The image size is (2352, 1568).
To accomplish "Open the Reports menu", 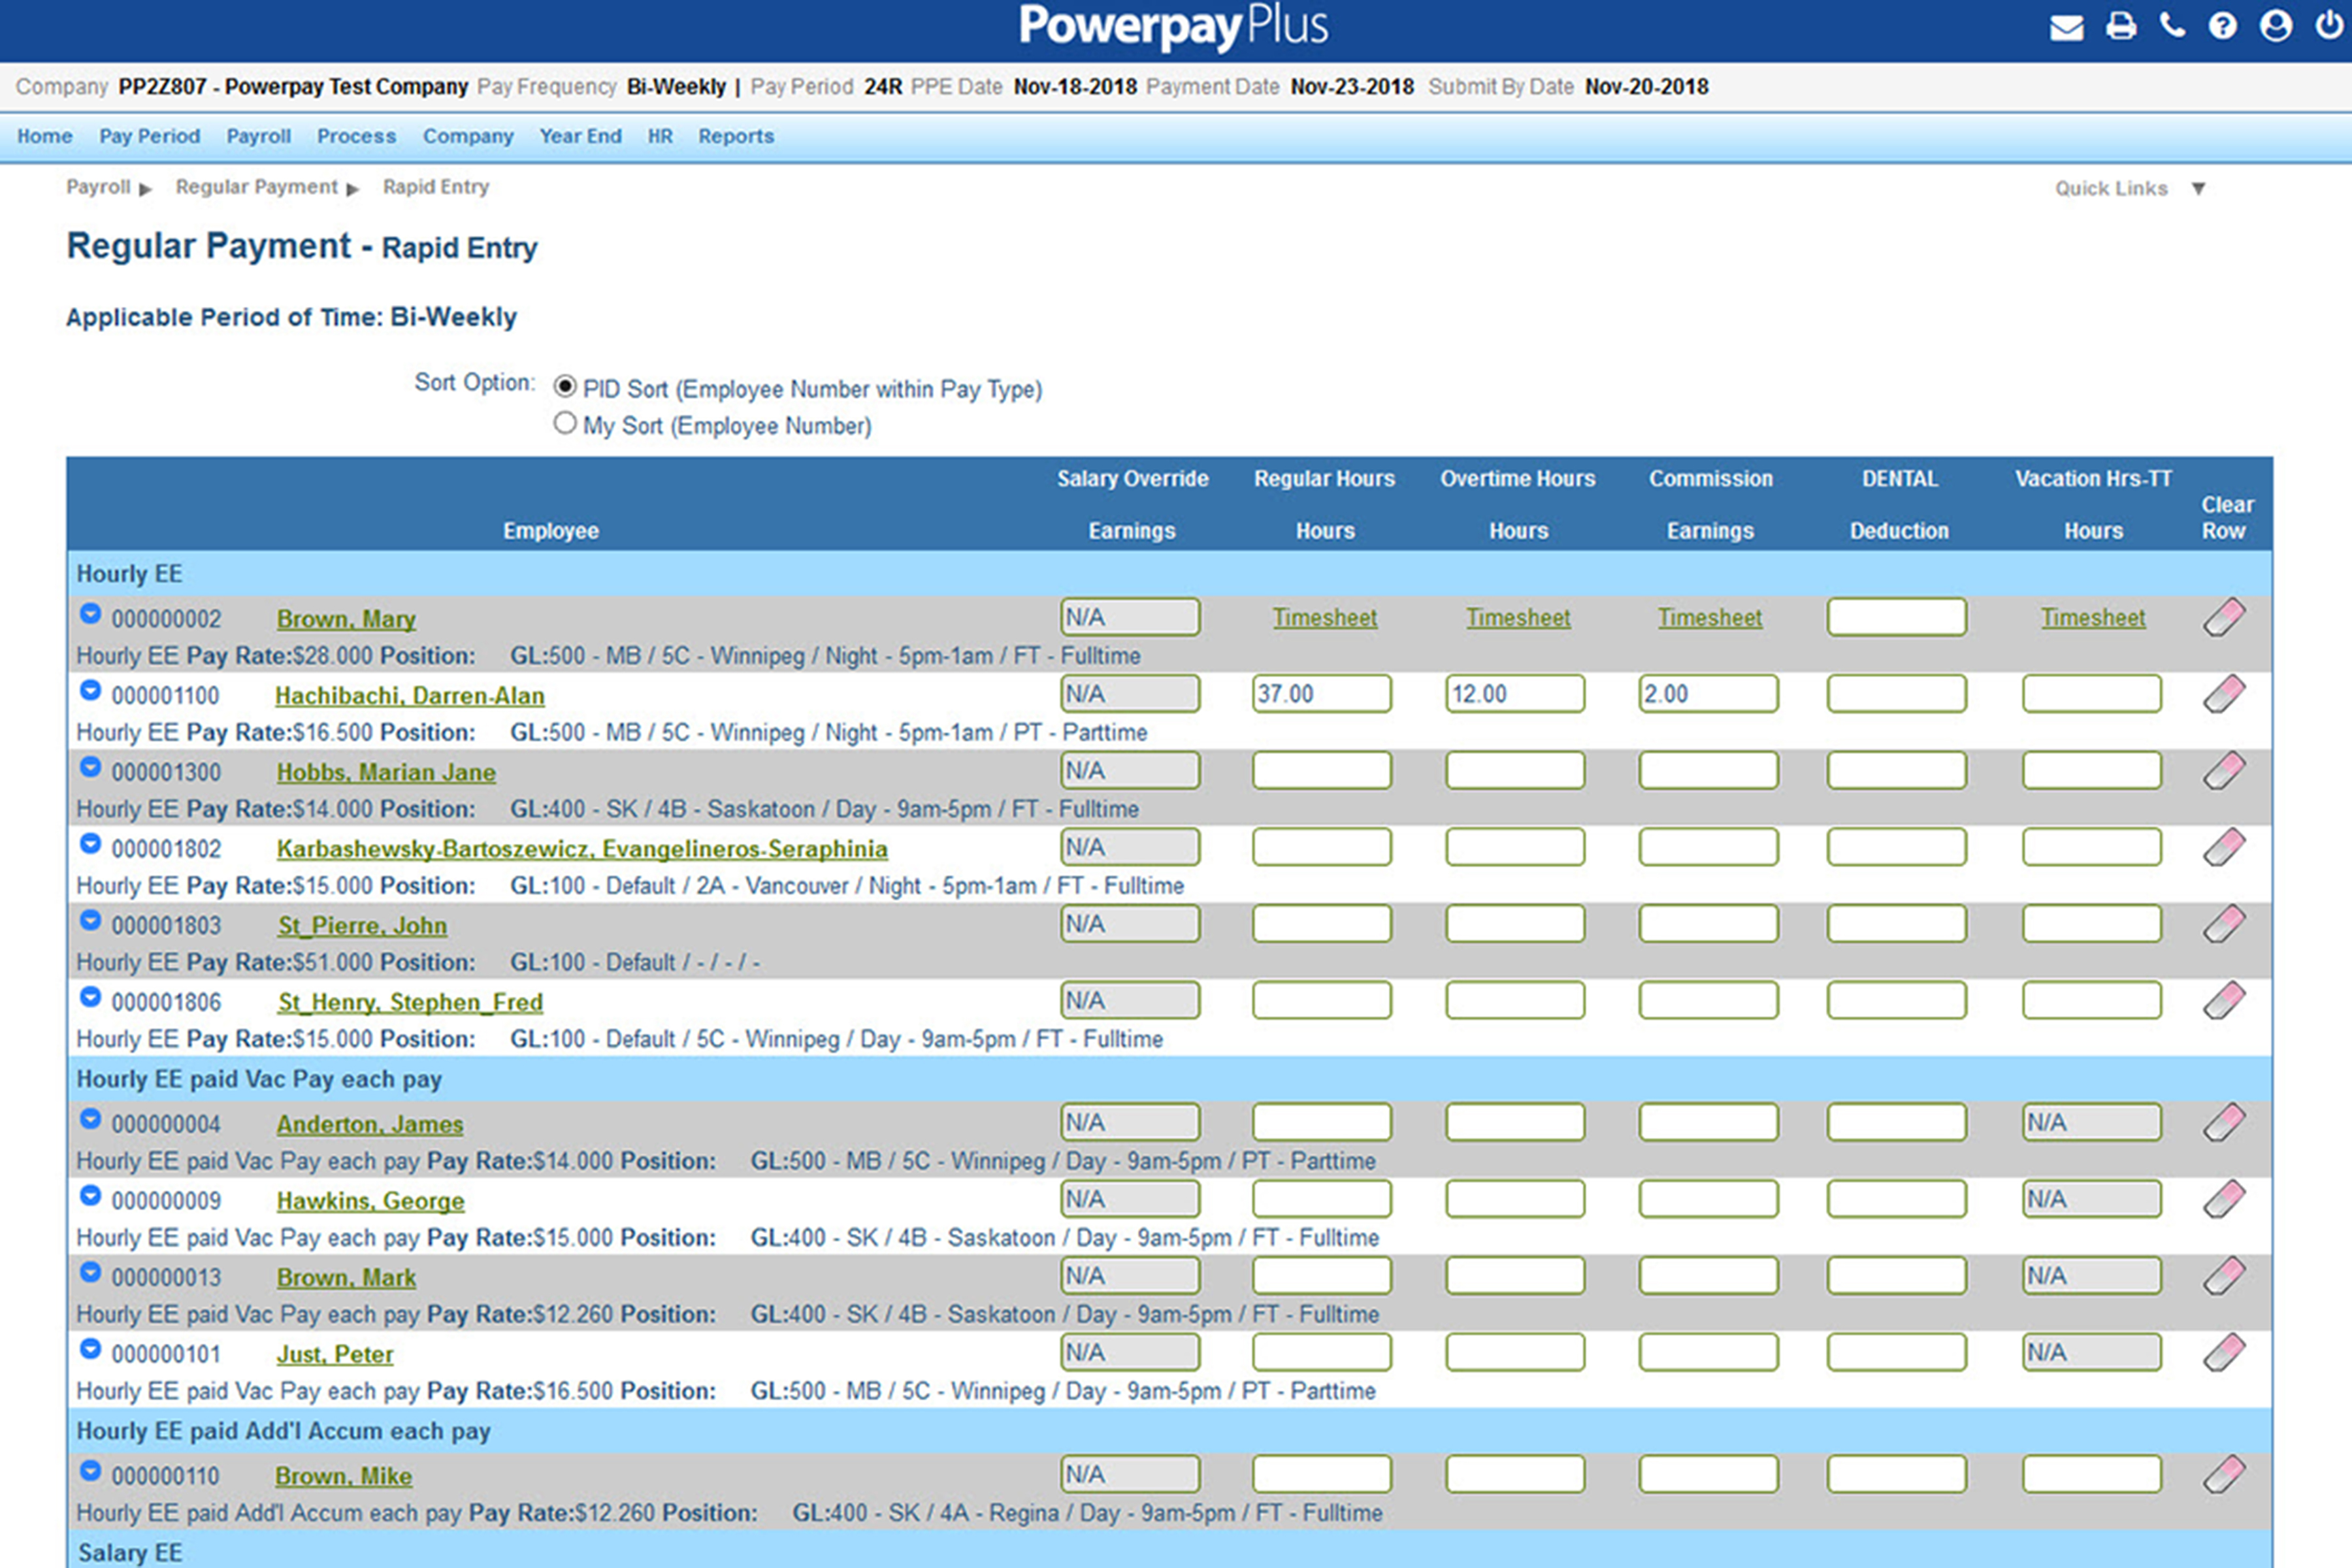I will tap(736, 136).
